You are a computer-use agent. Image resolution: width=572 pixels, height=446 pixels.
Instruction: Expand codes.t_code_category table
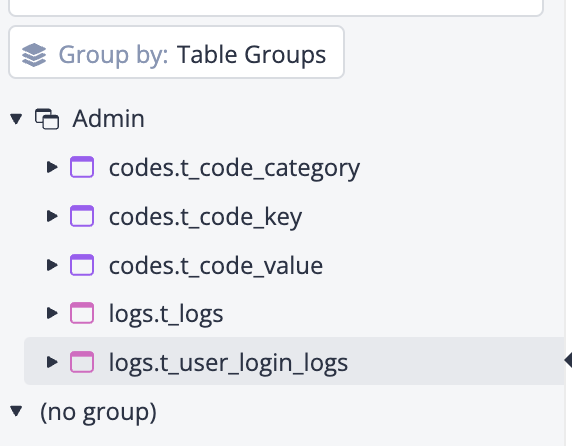53,167
